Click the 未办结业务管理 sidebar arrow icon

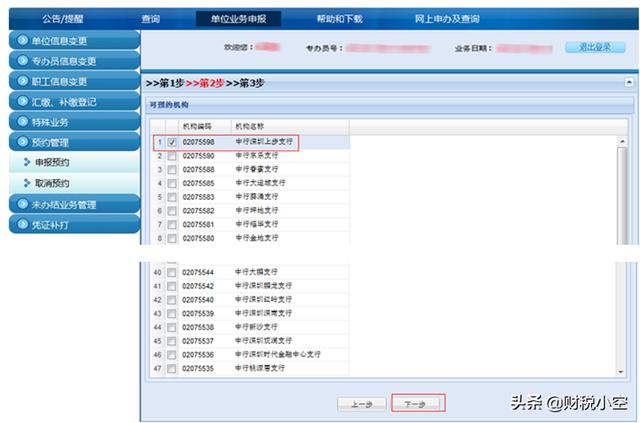pyautogui.click(x=22, y=204)
